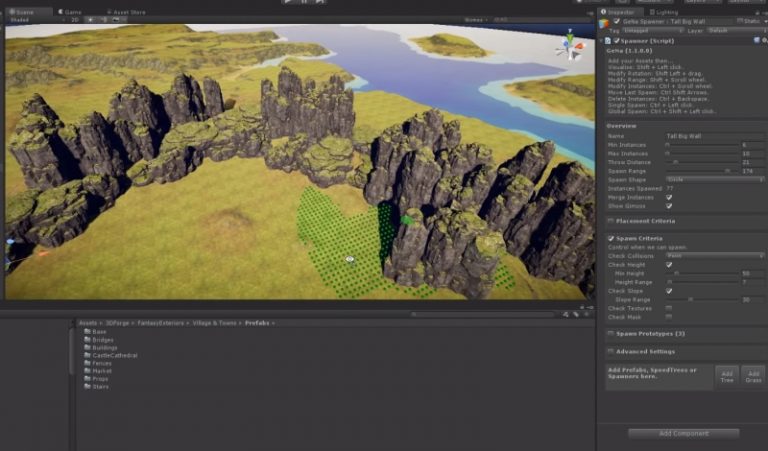
Task: Enable the Check Textures checkbox
Action: [669, 309]
